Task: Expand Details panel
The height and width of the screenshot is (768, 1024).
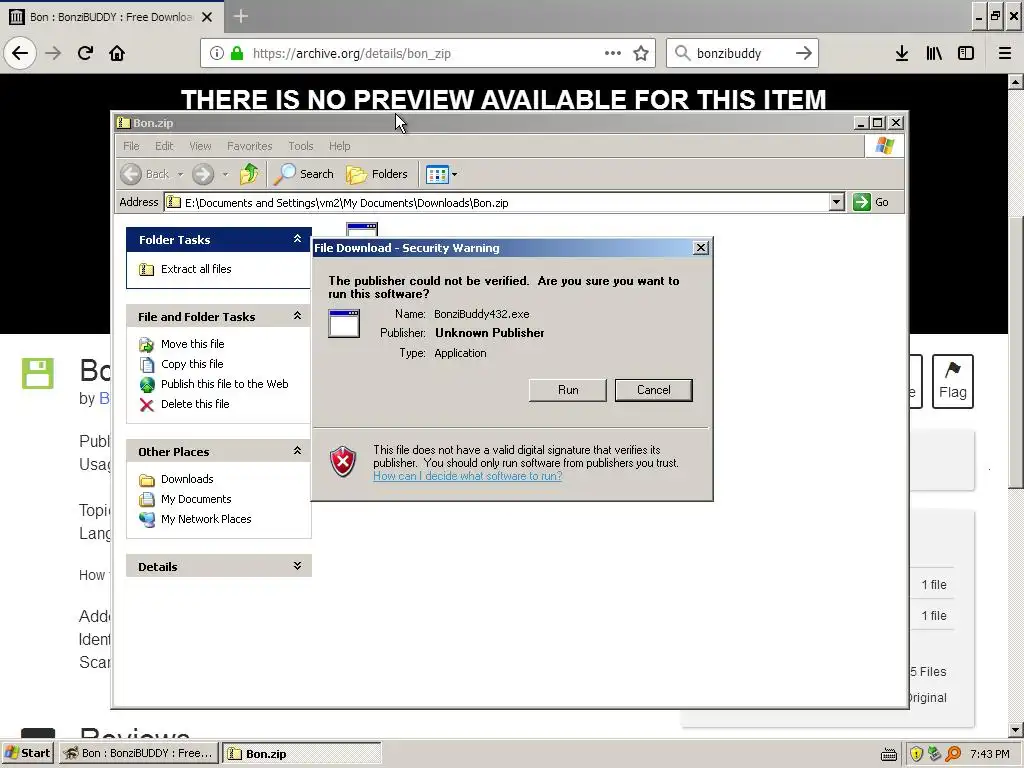Action: 297,566
